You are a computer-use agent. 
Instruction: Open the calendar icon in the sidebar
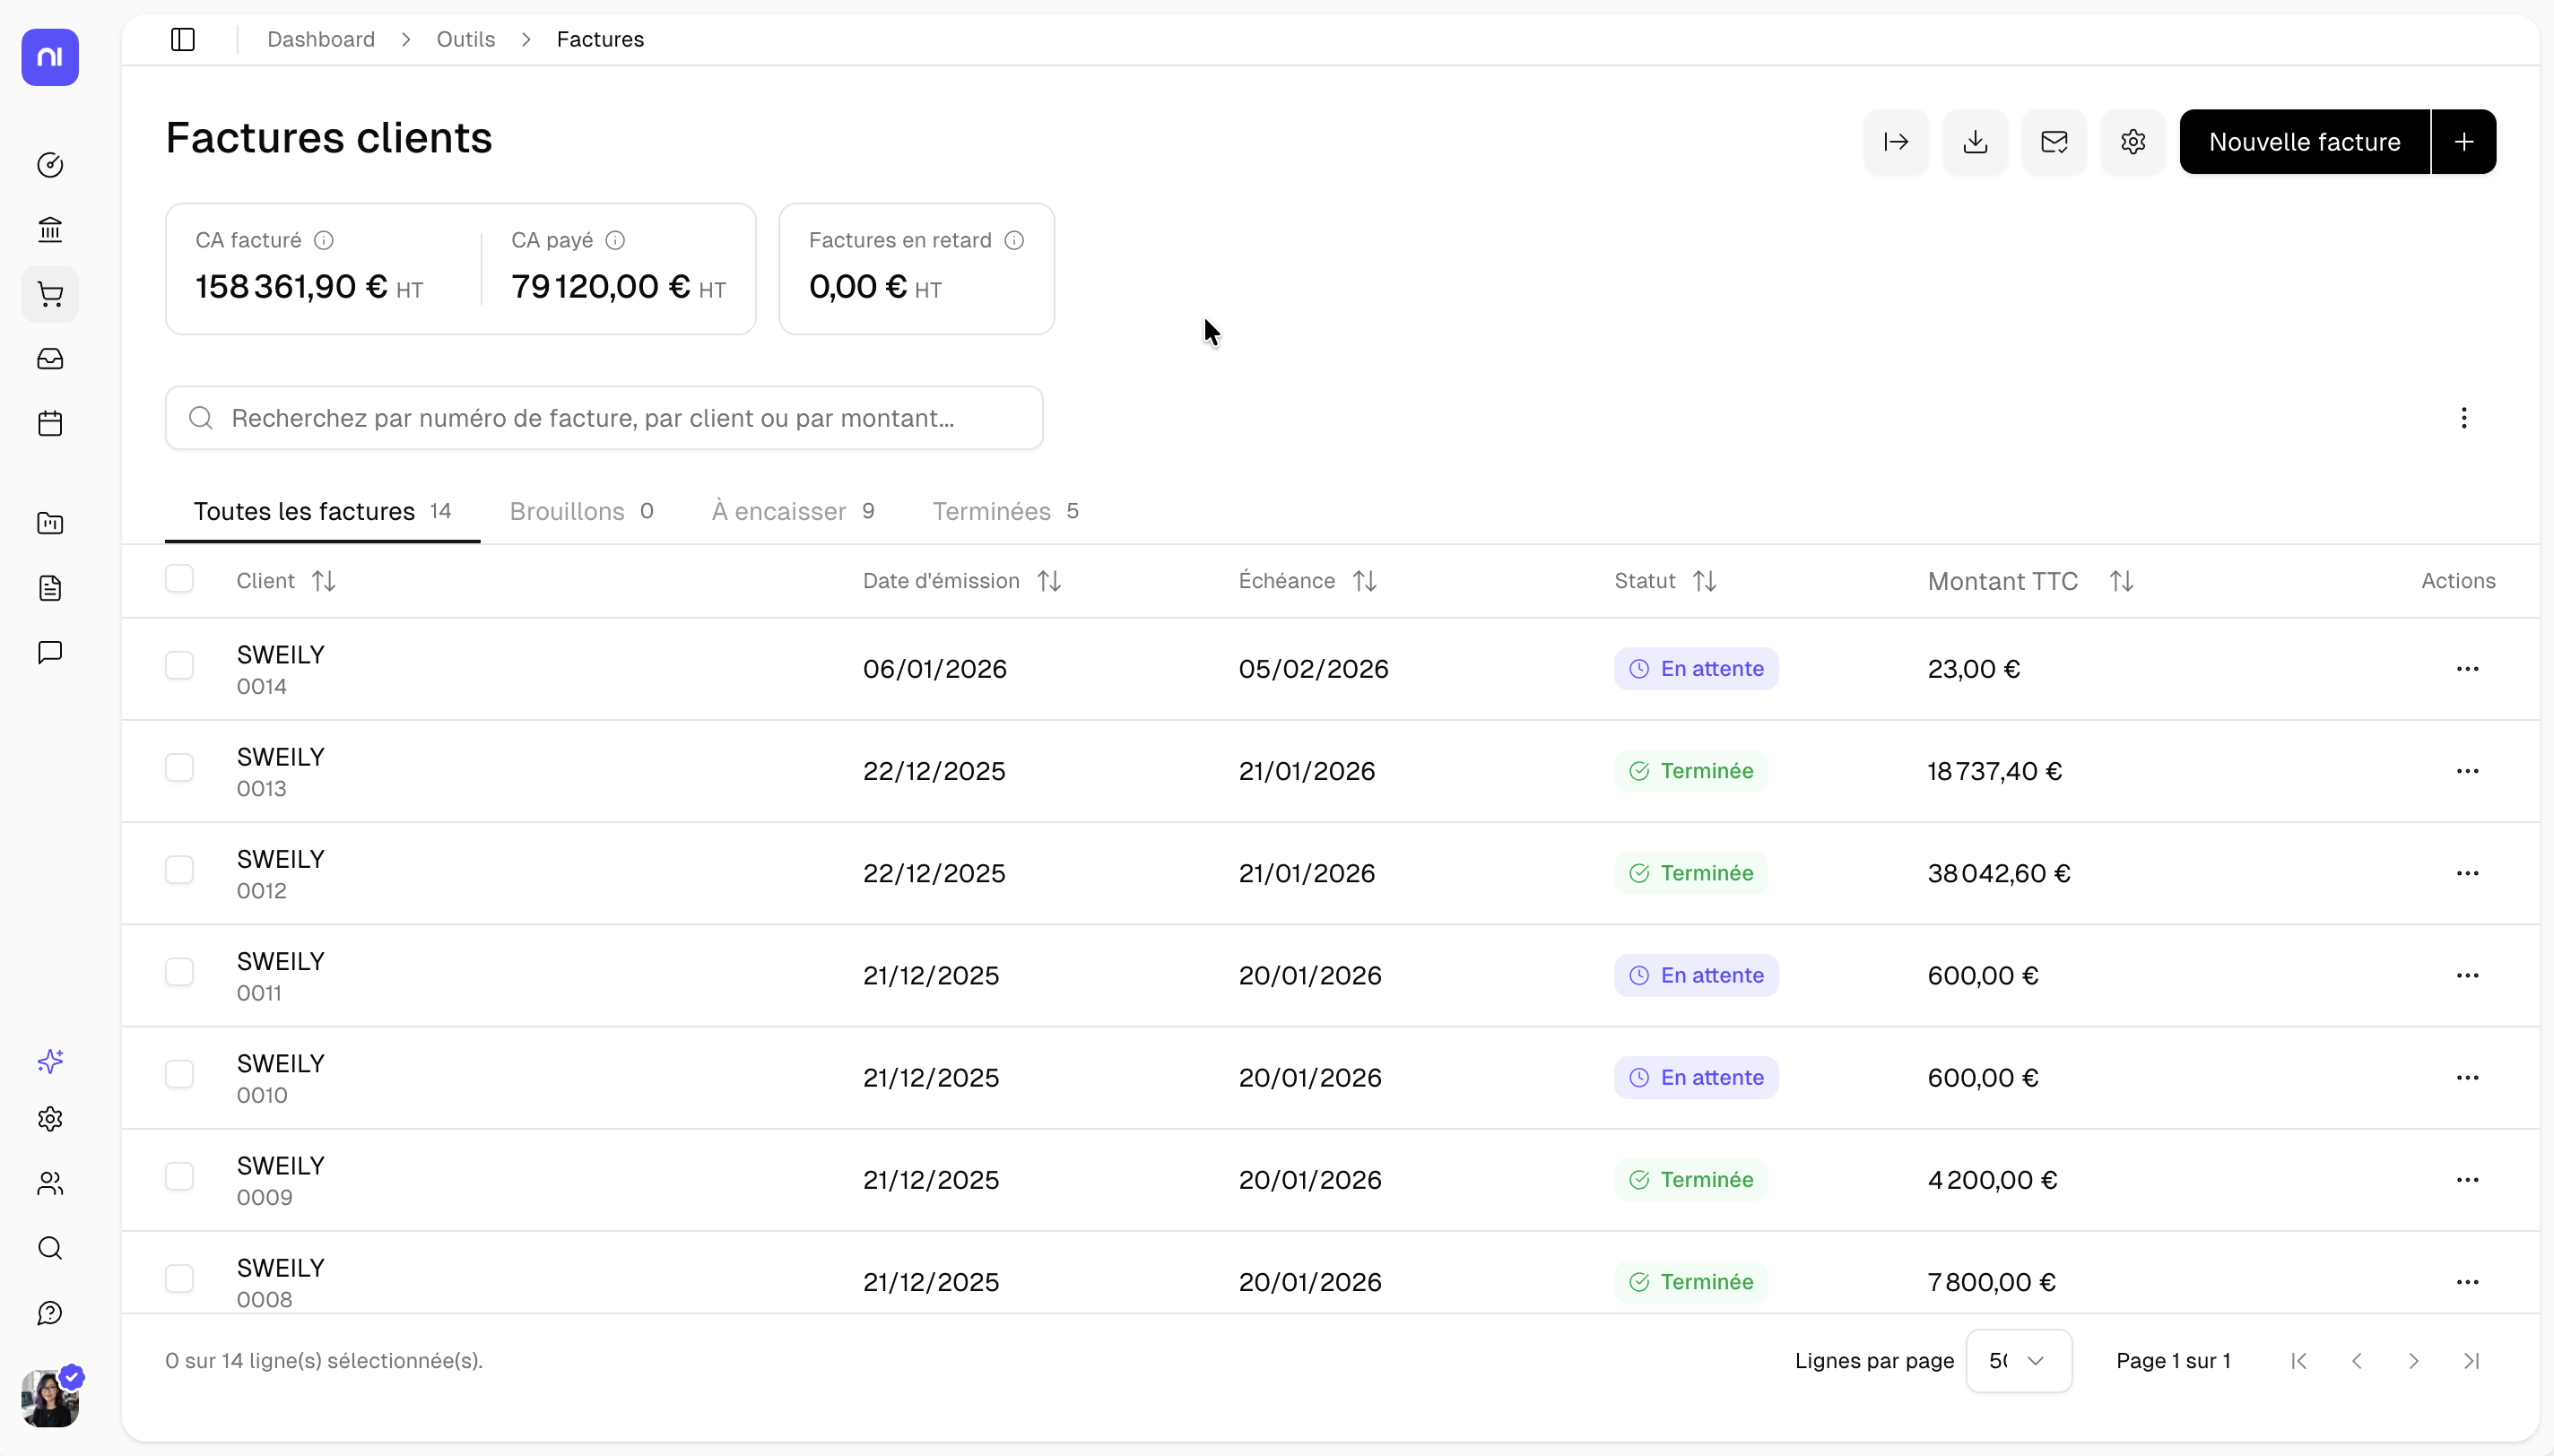(49, 423)
